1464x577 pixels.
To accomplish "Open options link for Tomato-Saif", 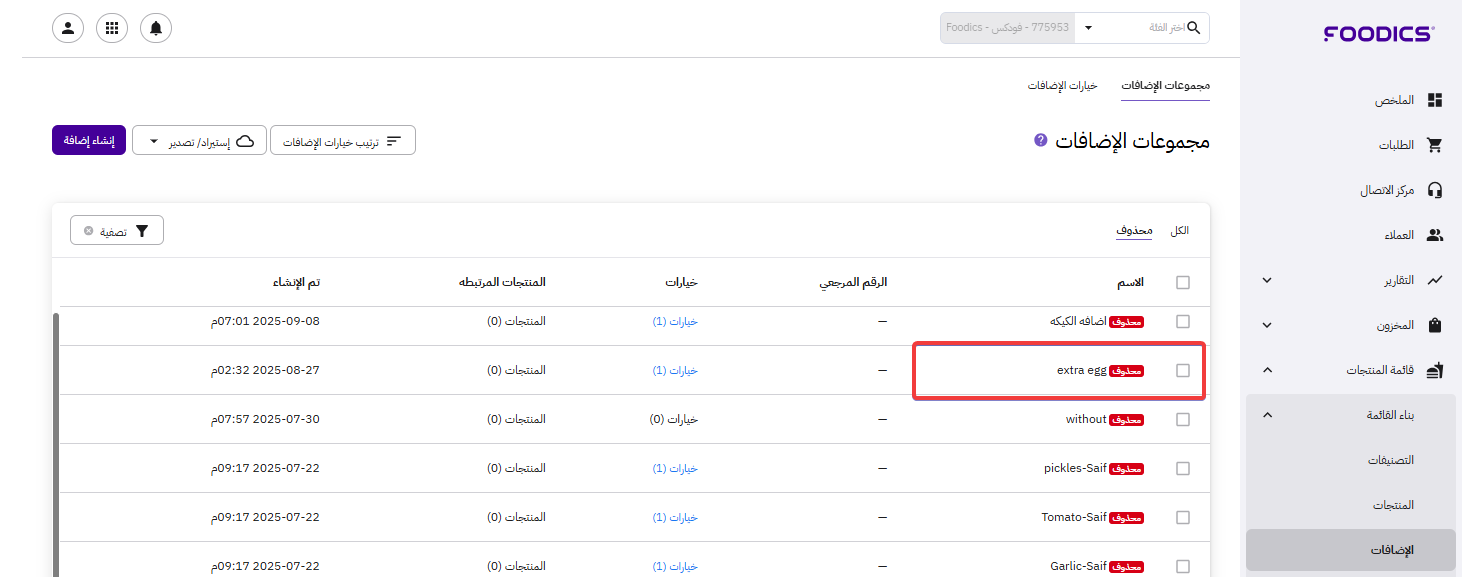I will [x=675, y=518].
